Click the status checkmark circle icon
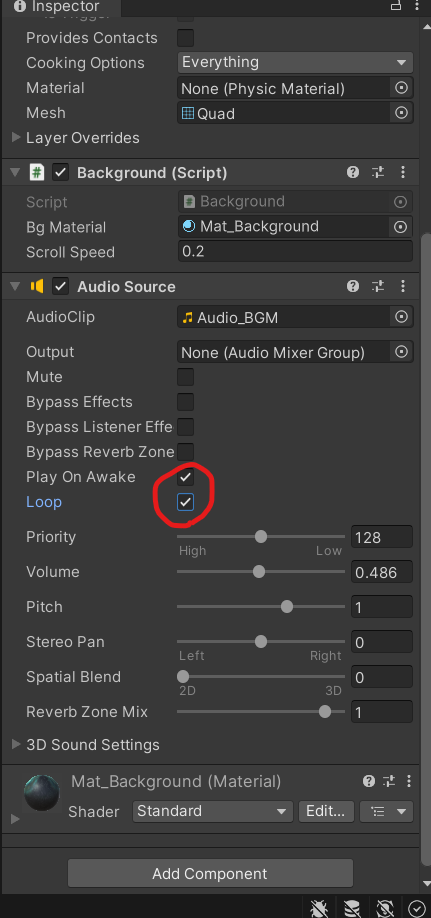The image size is (431, 918). pos(416,908)
